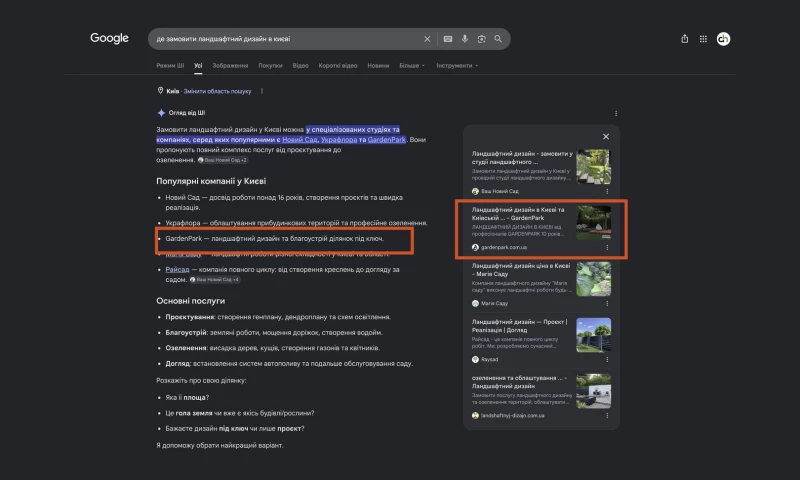The image size is (800, 480).
Task: Open the Ваш Новий Сад garden thumbnail
Action: pos(593,166)
